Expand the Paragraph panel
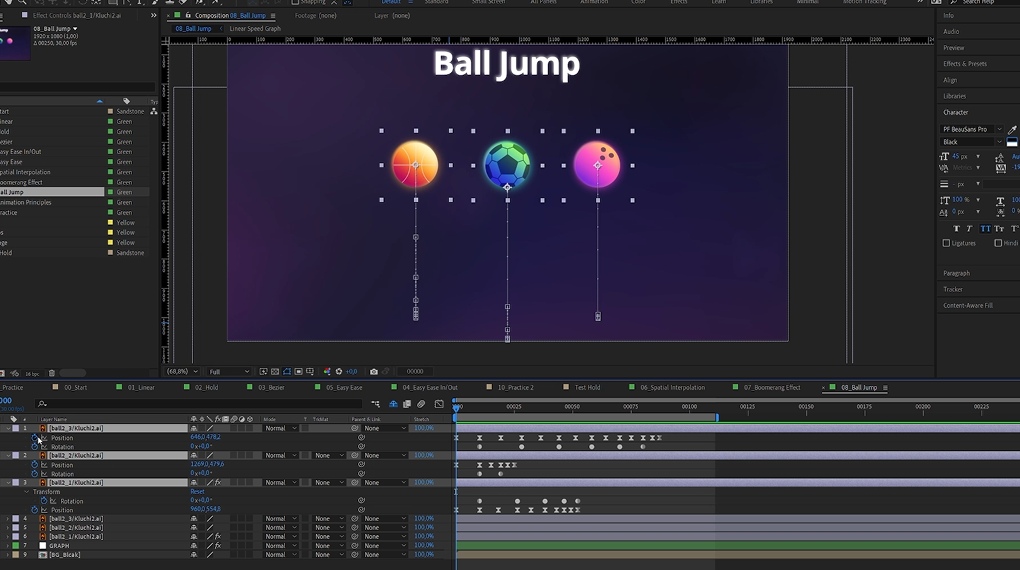Screen dimensions: 1020x570 (957, 273)
